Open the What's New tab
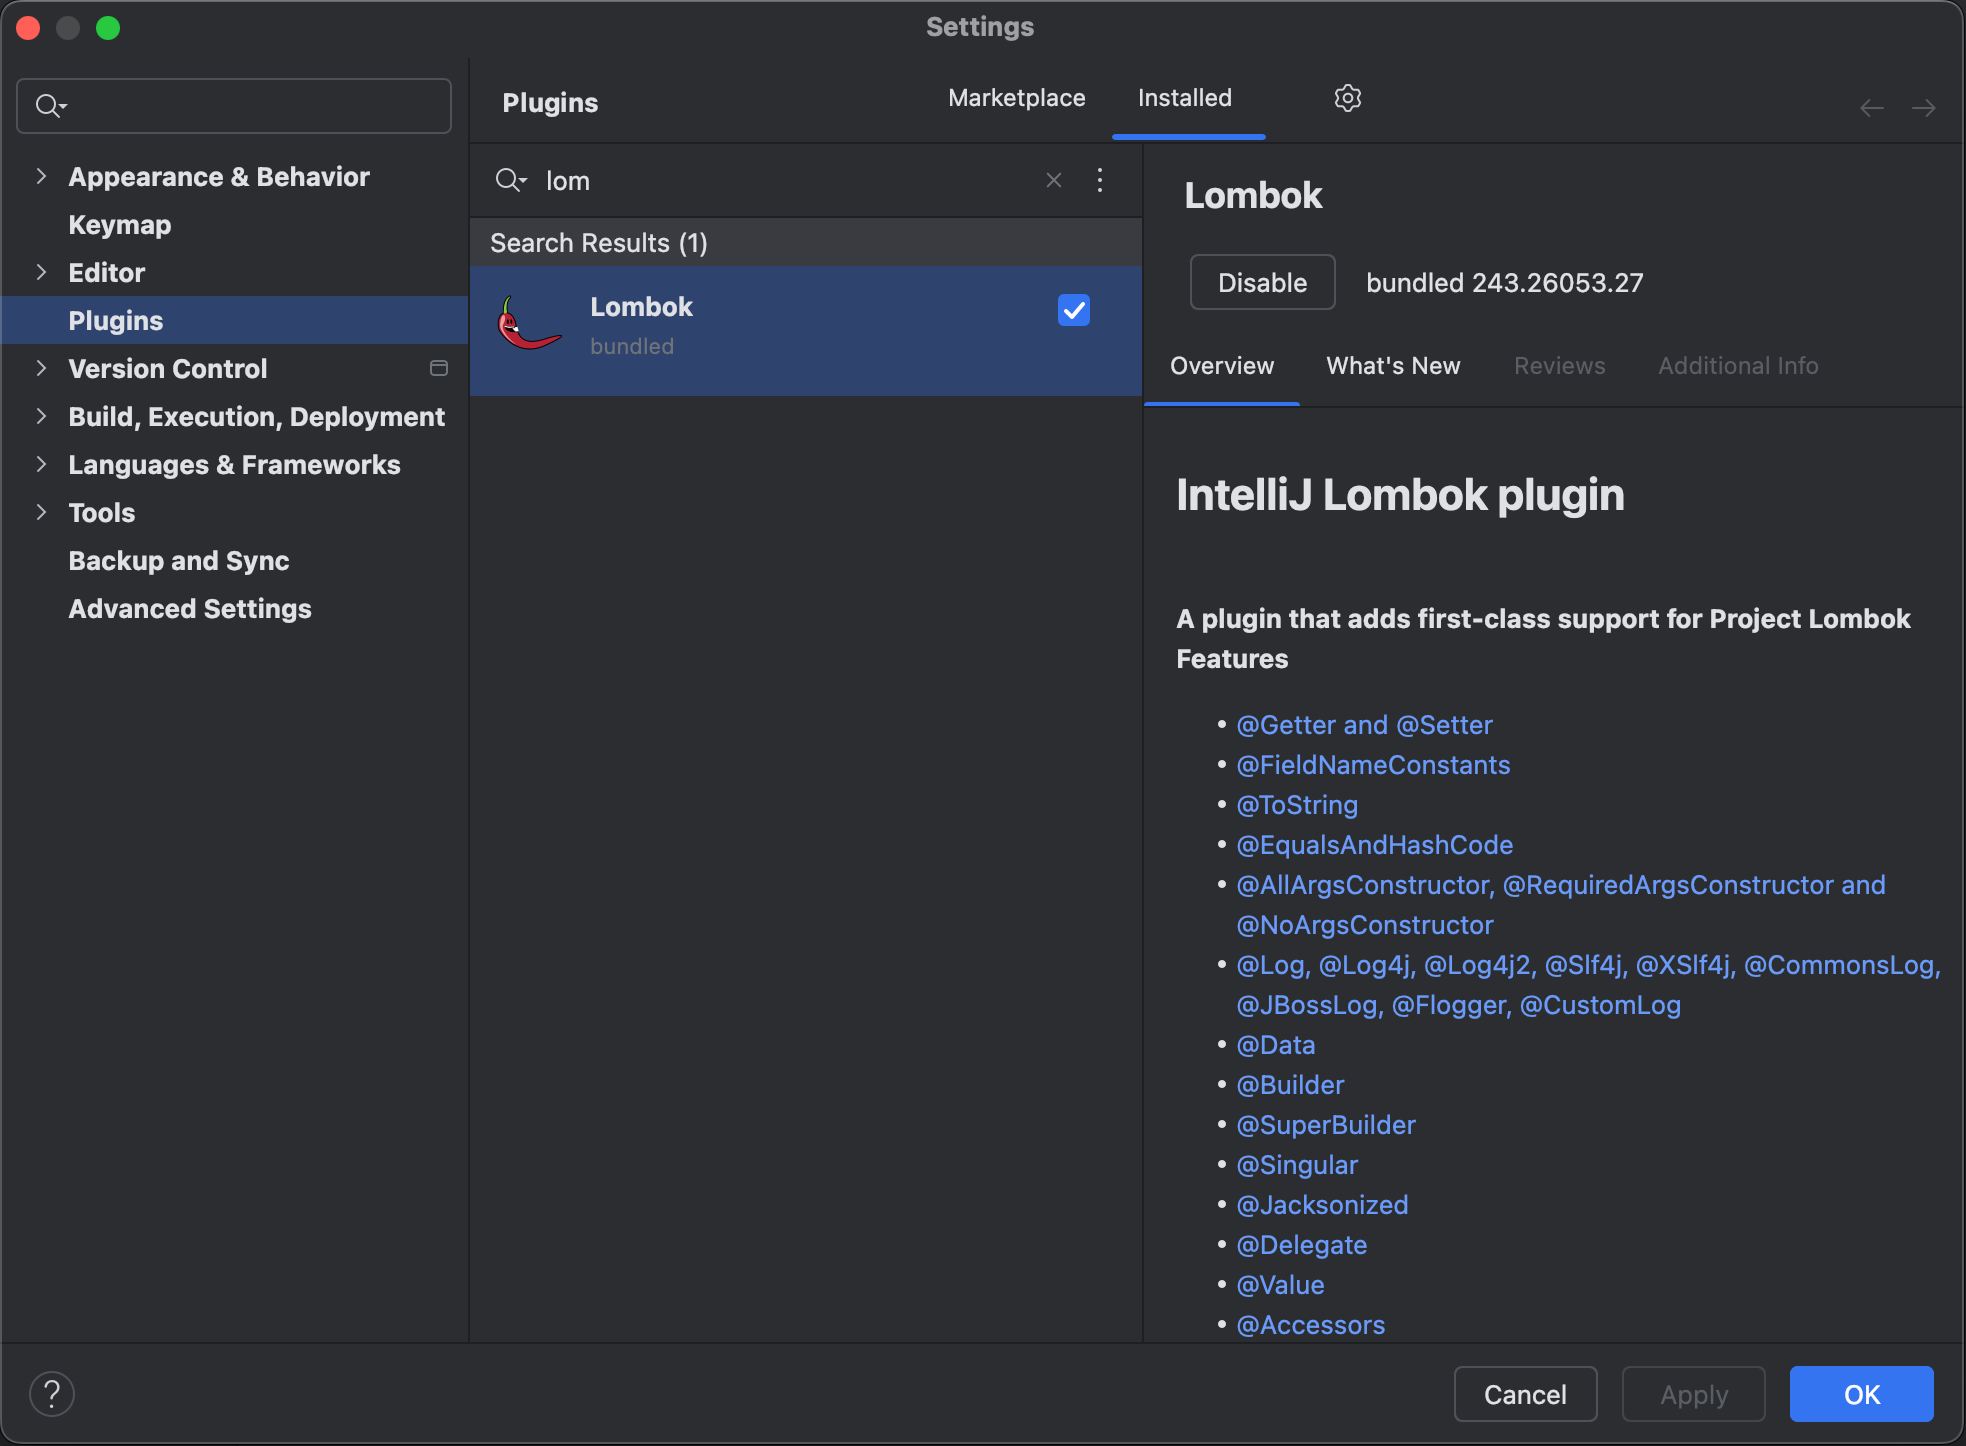This screenshot has height=1446, width=1966. 1392,366
